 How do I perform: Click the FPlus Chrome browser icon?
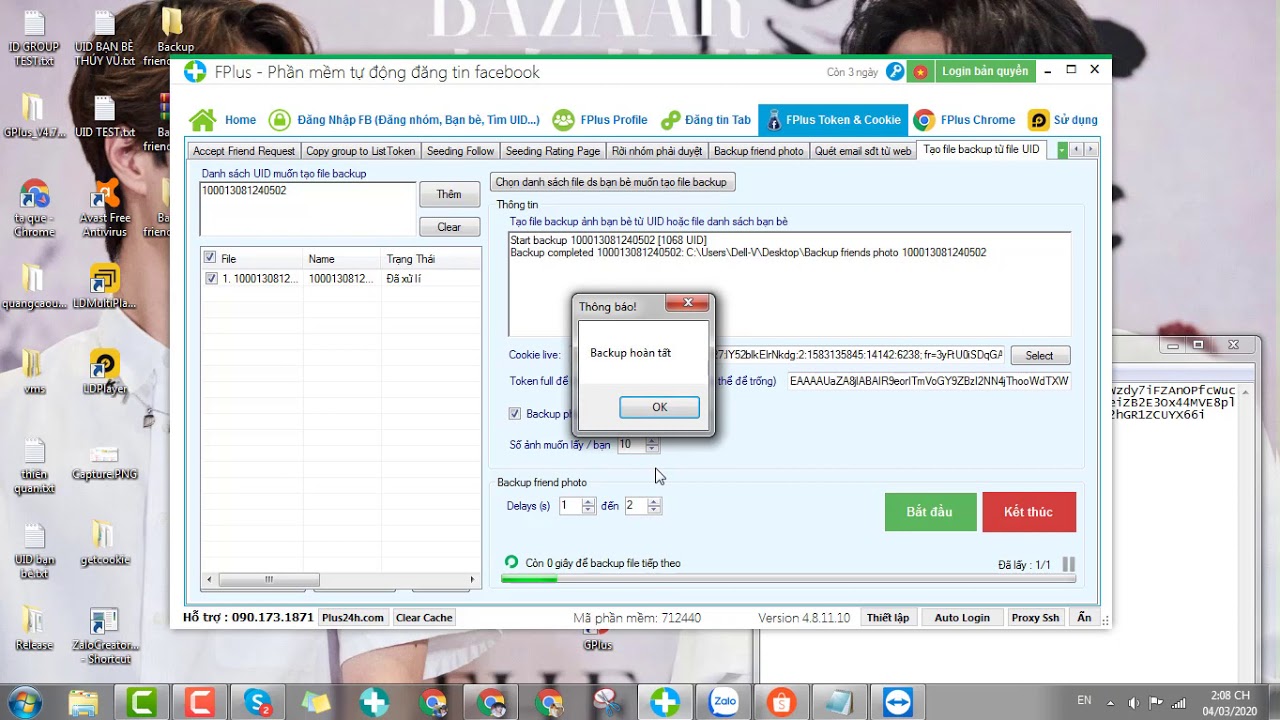click(924, 120)
